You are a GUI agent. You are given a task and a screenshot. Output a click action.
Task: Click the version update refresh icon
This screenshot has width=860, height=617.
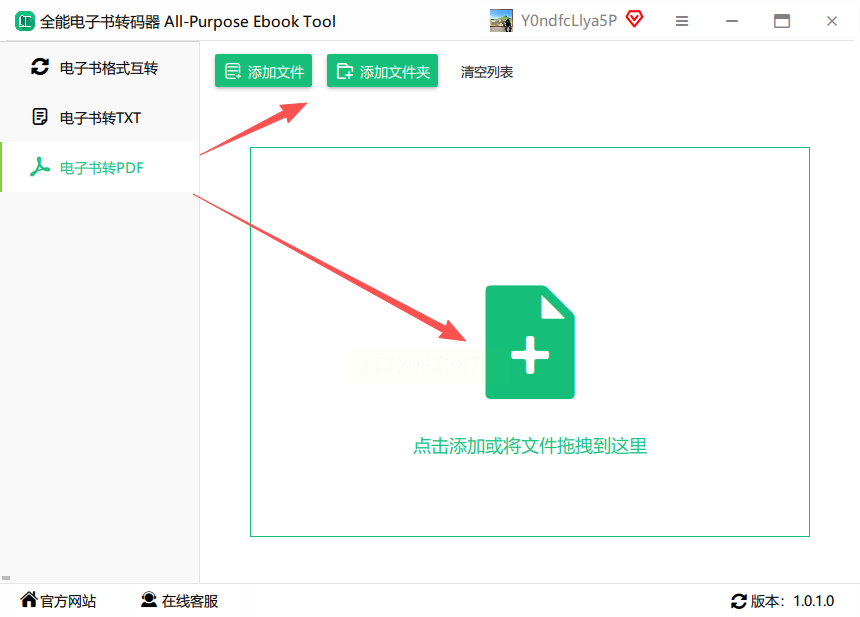coord(739,601)
